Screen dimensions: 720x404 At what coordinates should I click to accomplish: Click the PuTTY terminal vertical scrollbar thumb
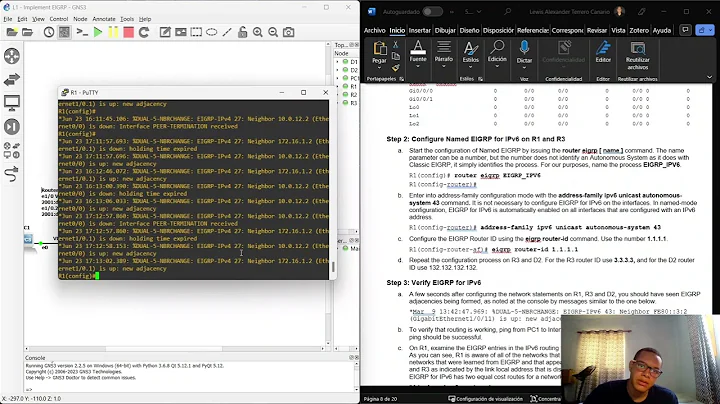point(333,267)
